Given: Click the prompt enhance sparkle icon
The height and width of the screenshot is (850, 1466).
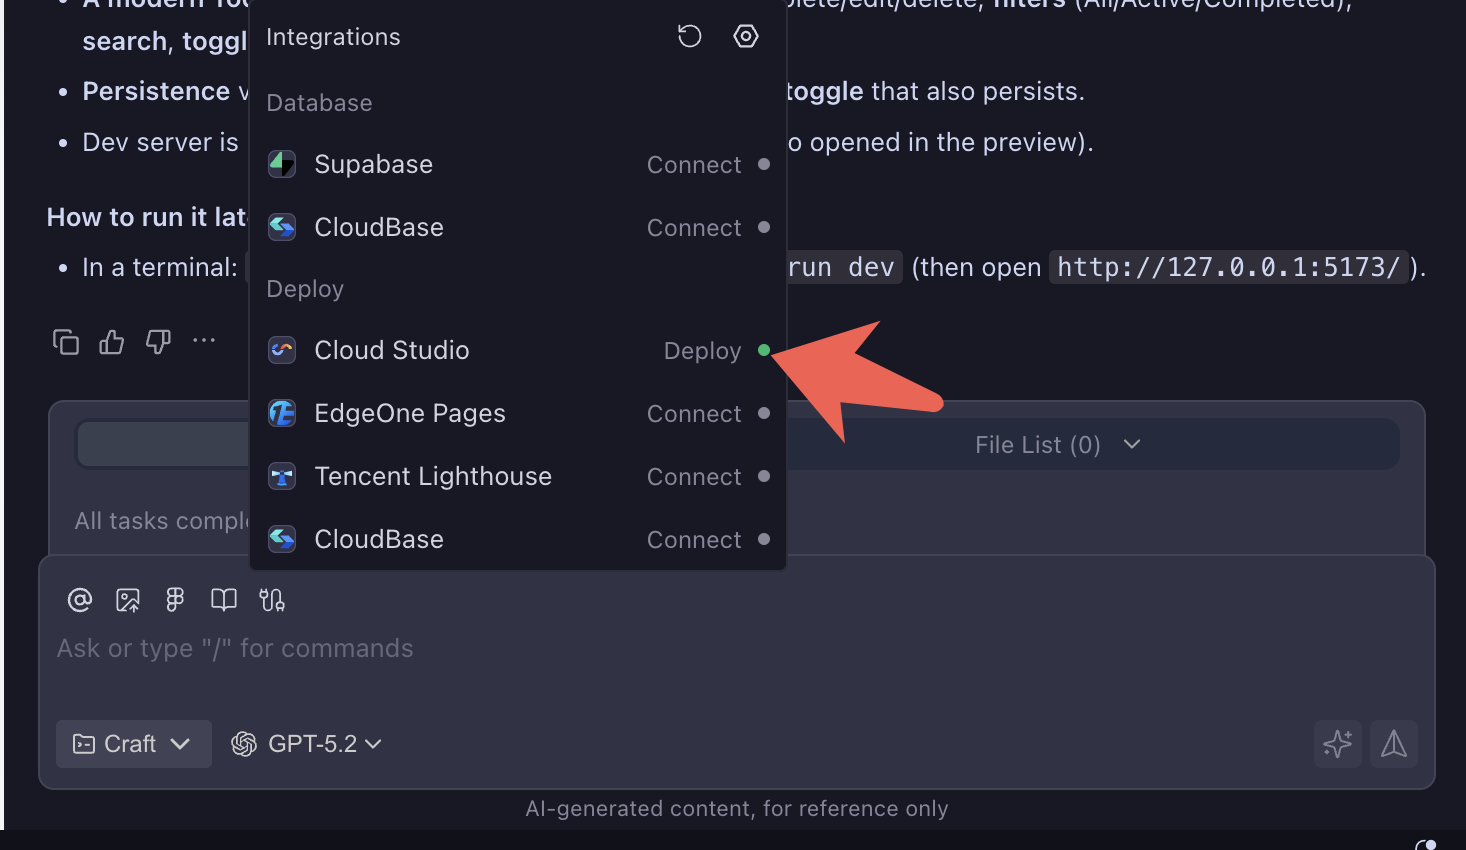Looking at the screenshot, I should pyautogui.click(x=1337, y=744).
